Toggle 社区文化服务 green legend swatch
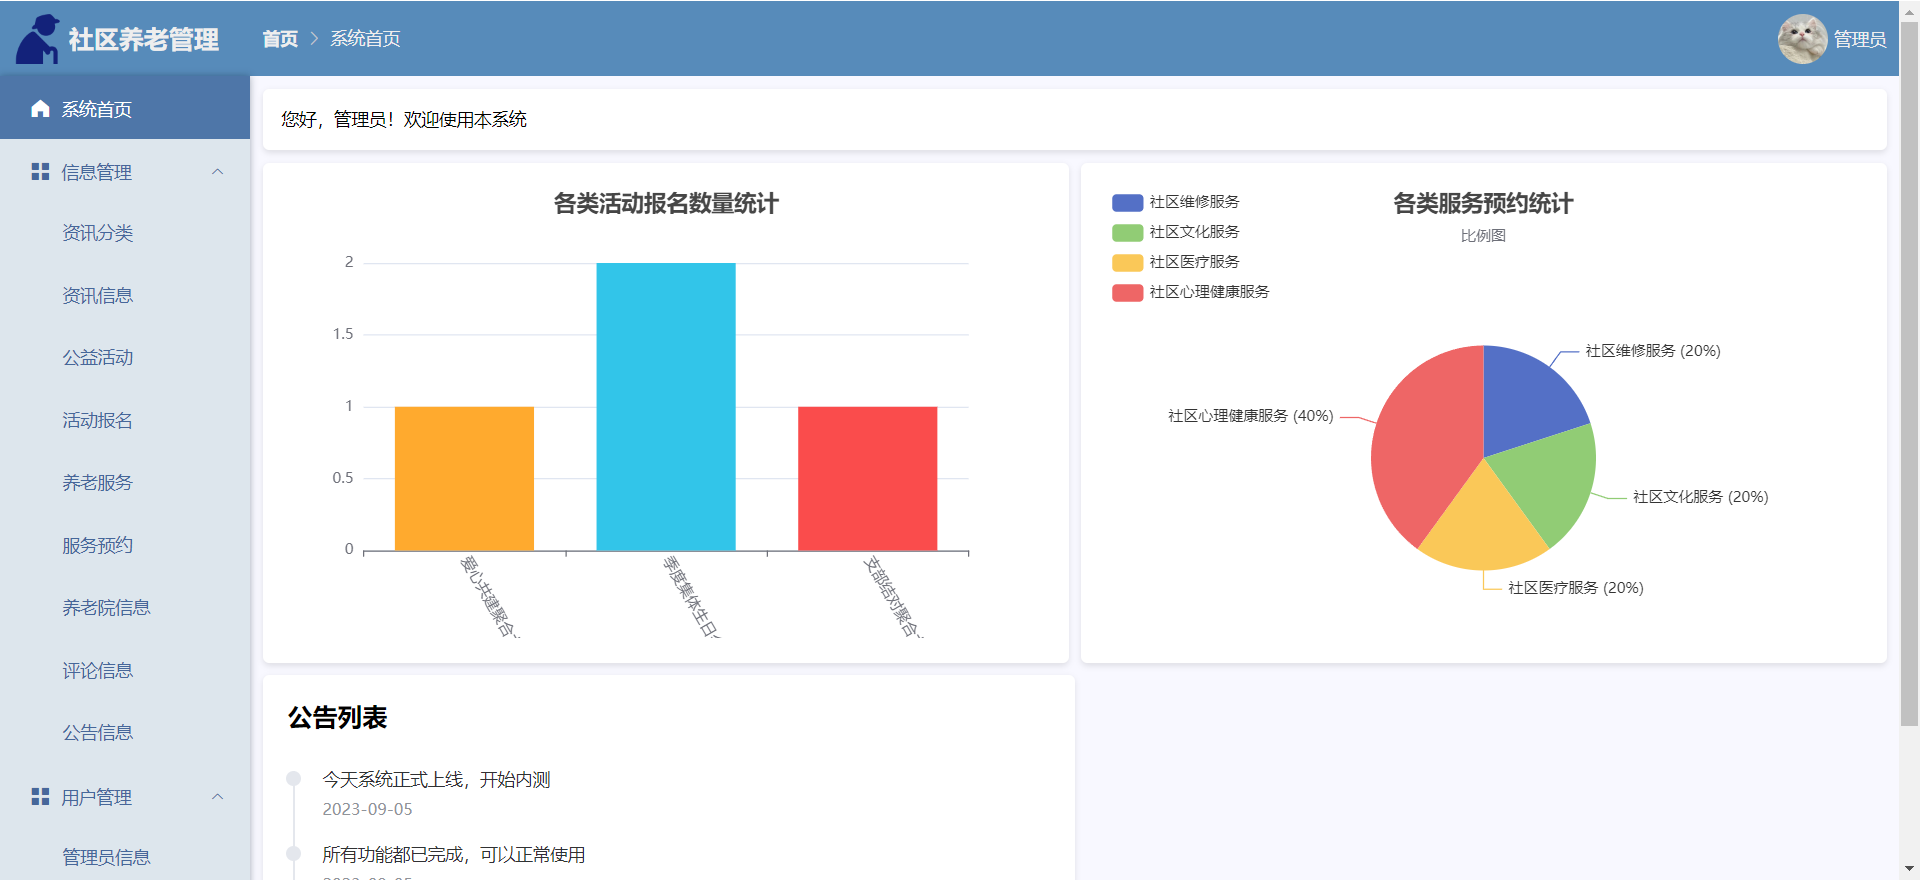This screenshot has width=1920, height=880. click(x=1127, y=232)
